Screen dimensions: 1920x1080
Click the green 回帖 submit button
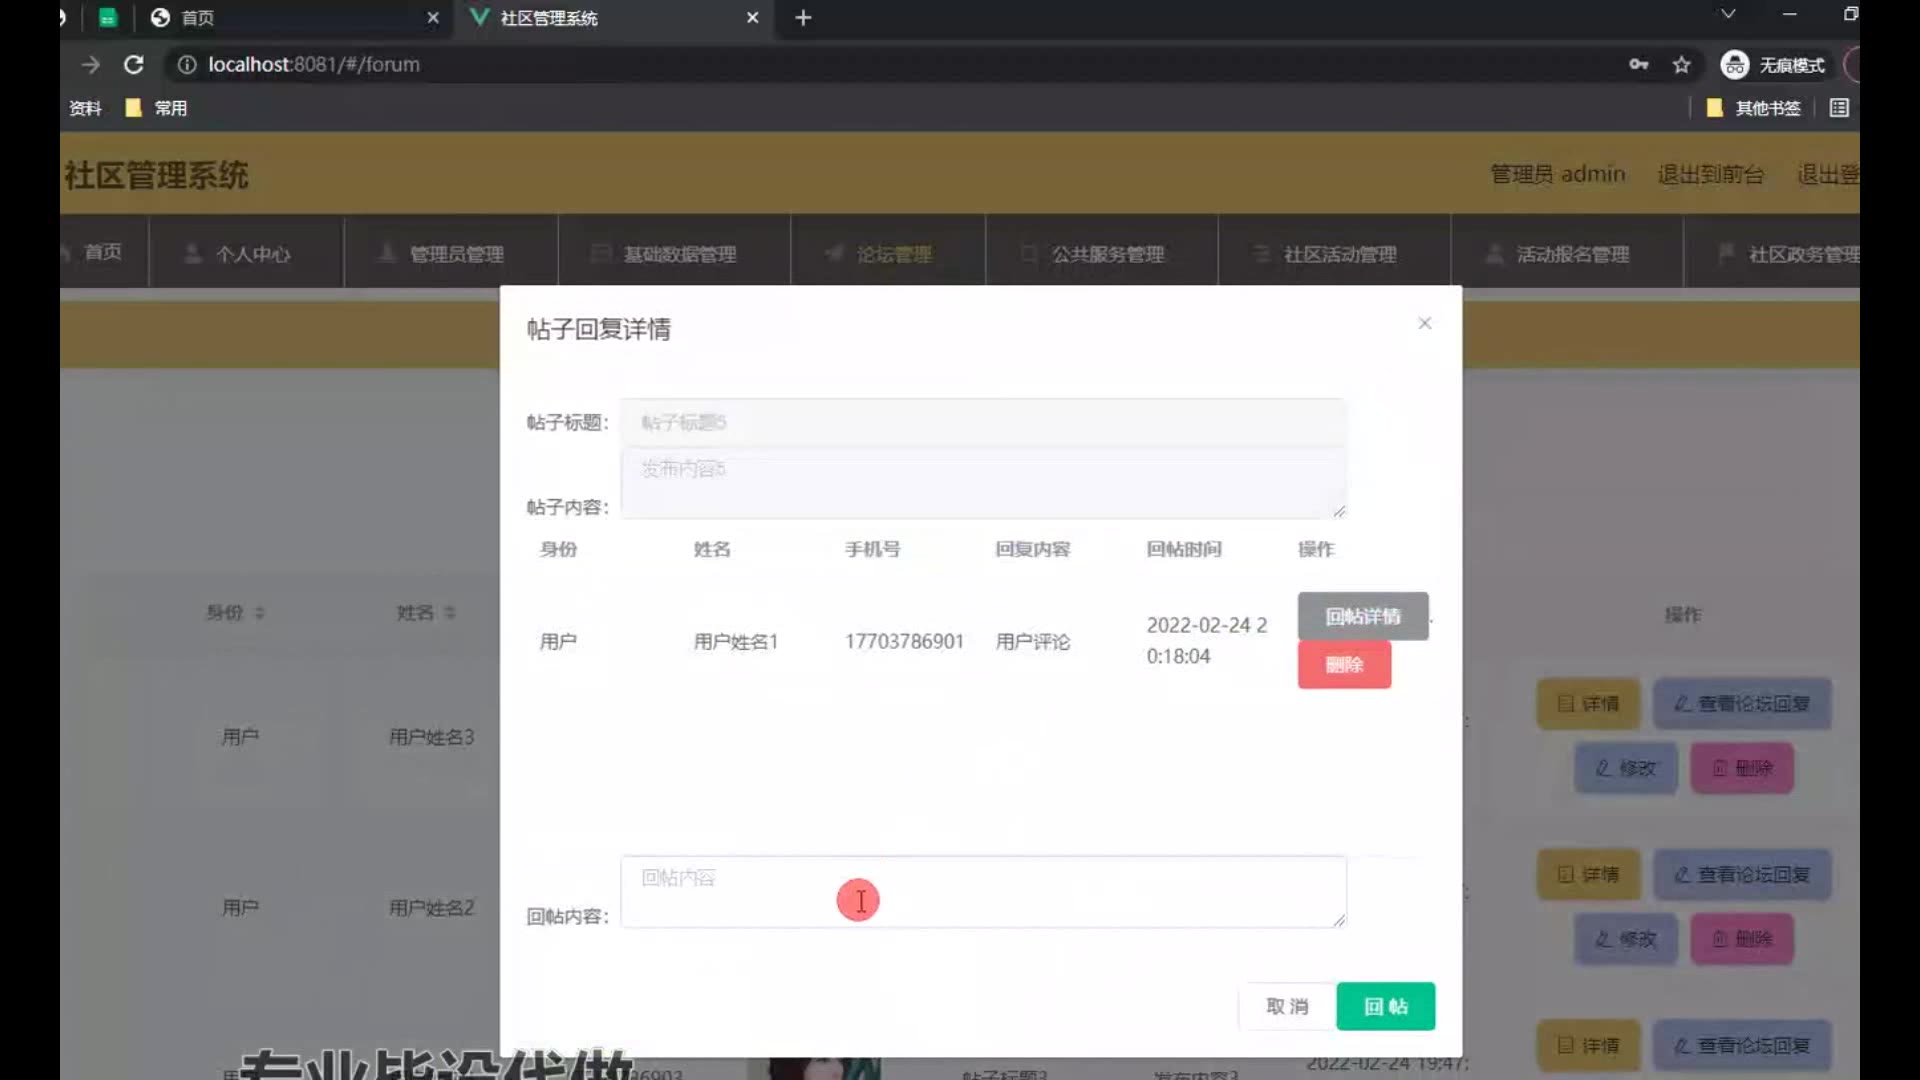[1385, 1006]
